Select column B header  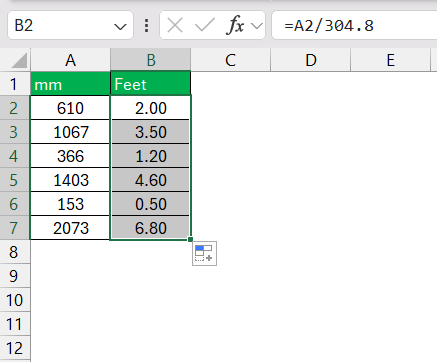click(151, 60)
